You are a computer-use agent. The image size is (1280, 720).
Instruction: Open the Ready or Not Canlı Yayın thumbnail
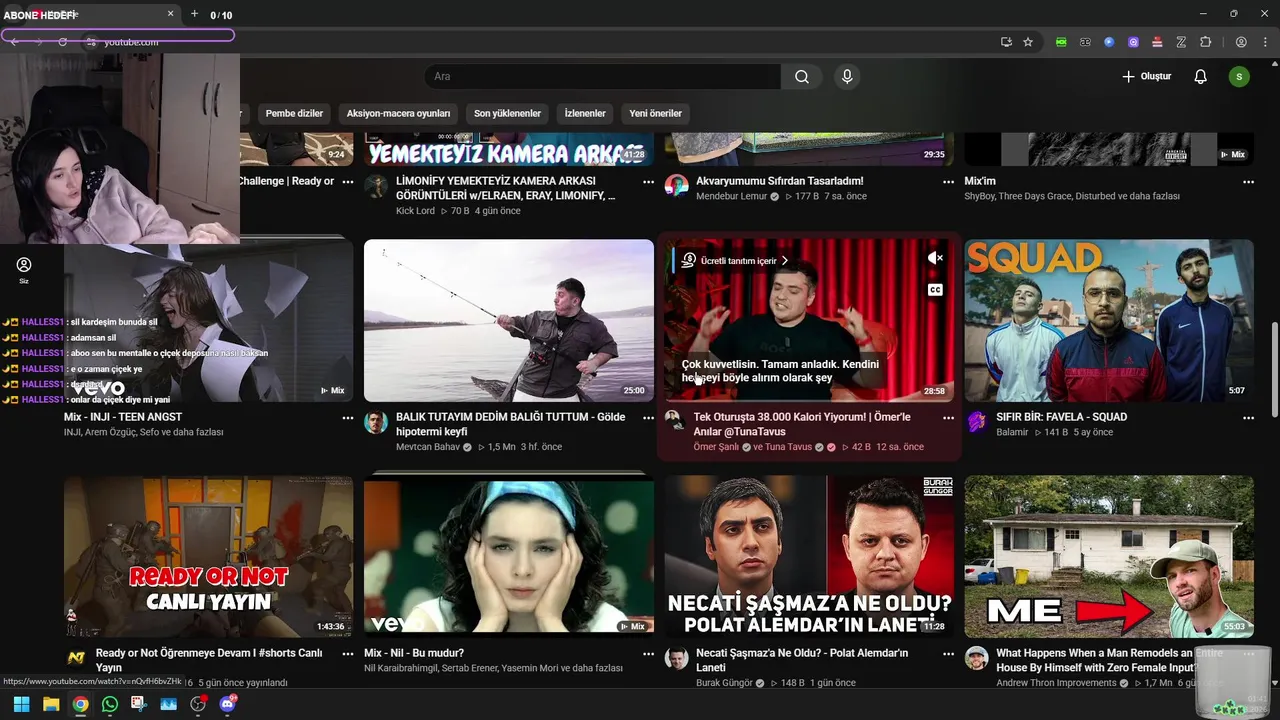pyautogui.click(x=209, y=556)
